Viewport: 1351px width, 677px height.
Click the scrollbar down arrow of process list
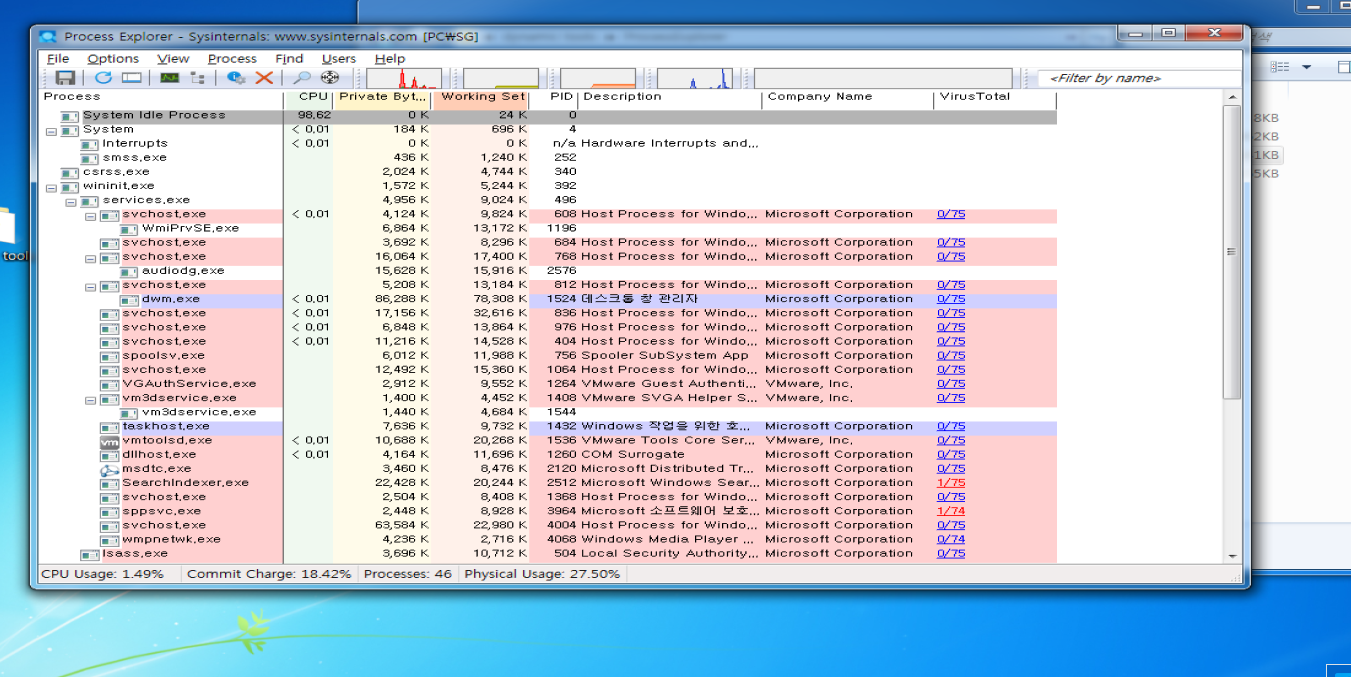(x=1233, y=556)
